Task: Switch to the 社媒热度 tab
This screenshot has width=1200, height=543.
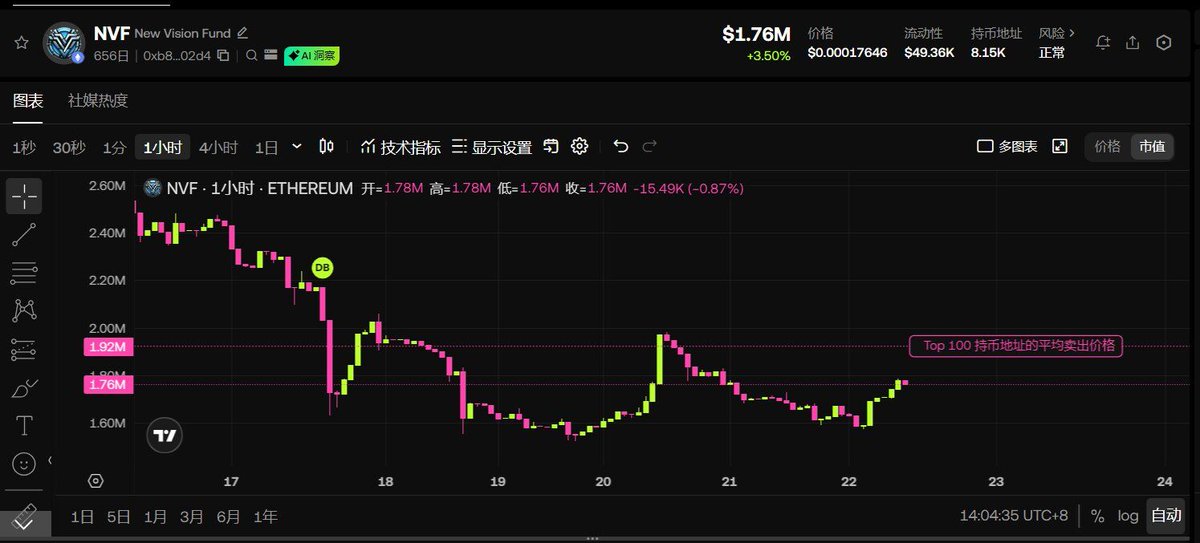Action: tap(98, 101)
